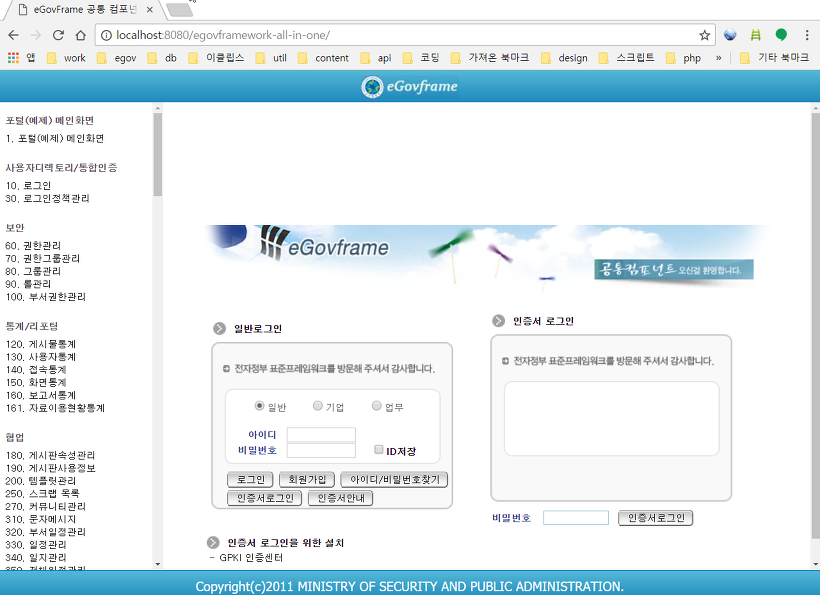Click arrow icon beside 일반로그인 heading

pyautogui.click(x=219, y=328)
